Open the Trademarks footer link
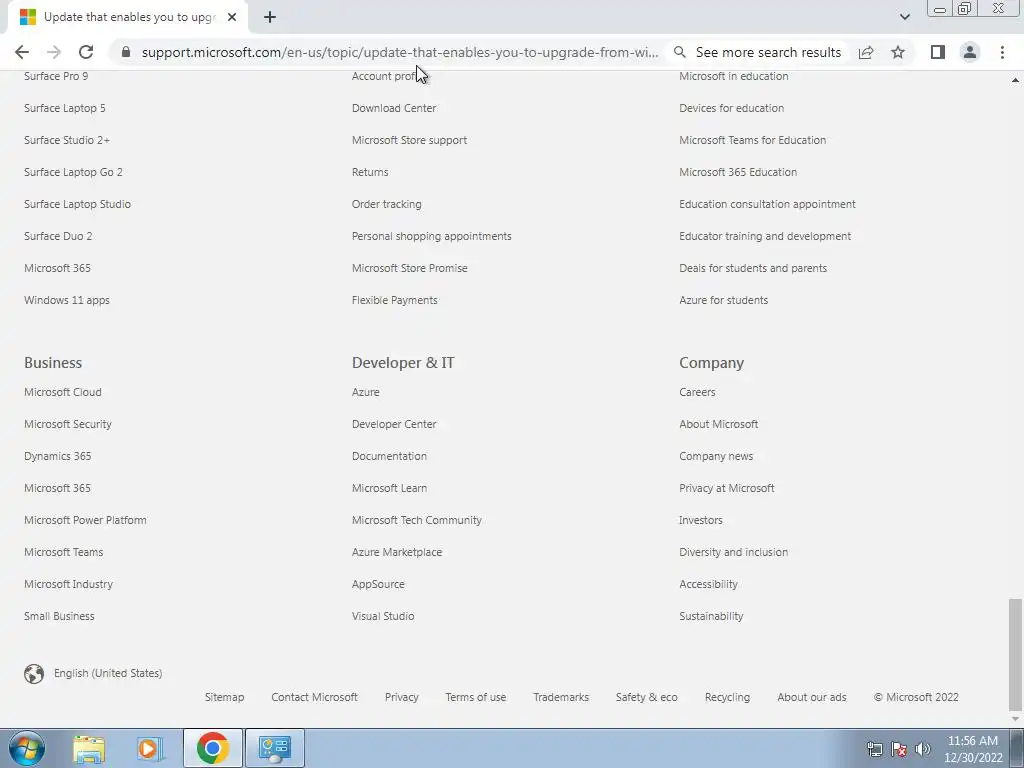Viewport: 1024px width, 768px height. click(561, 697)
